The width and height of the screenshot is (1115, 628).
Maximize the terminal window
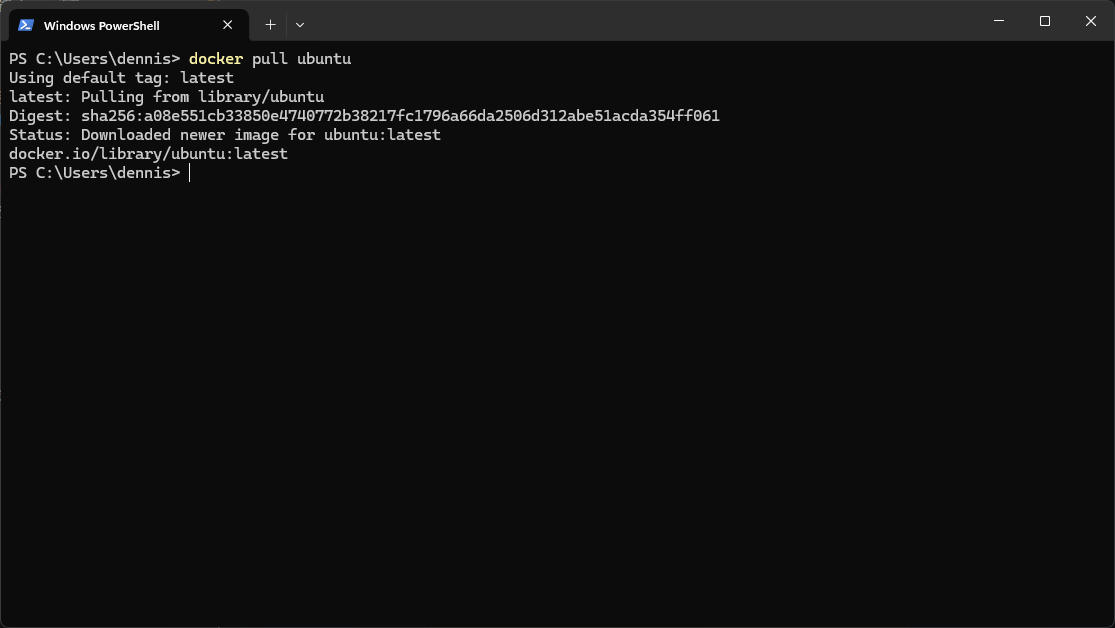click(1044, 20)
